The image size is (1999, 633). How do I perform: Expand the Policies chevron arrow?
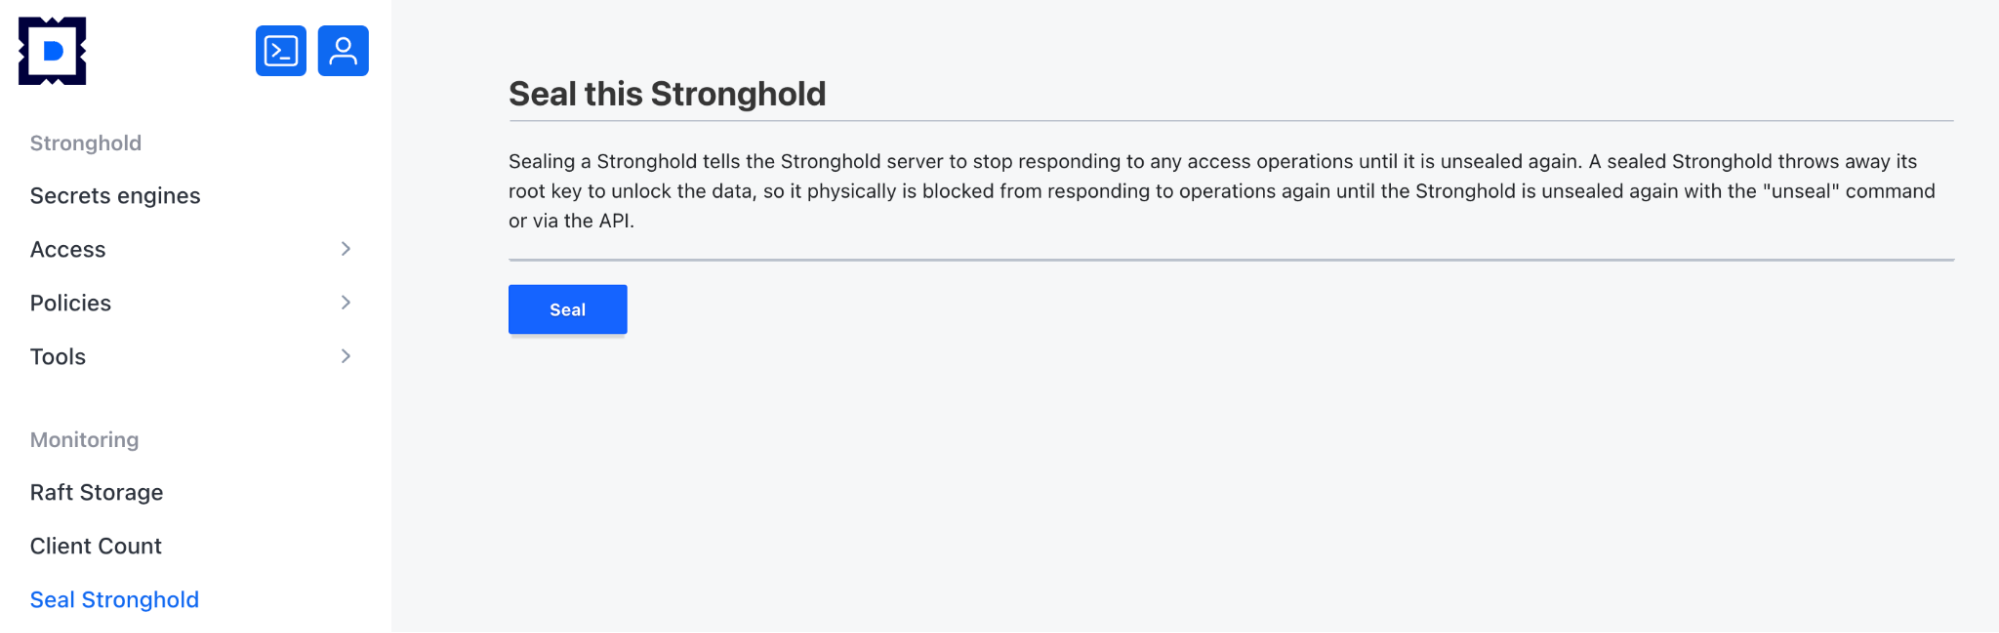coord(346,302)
